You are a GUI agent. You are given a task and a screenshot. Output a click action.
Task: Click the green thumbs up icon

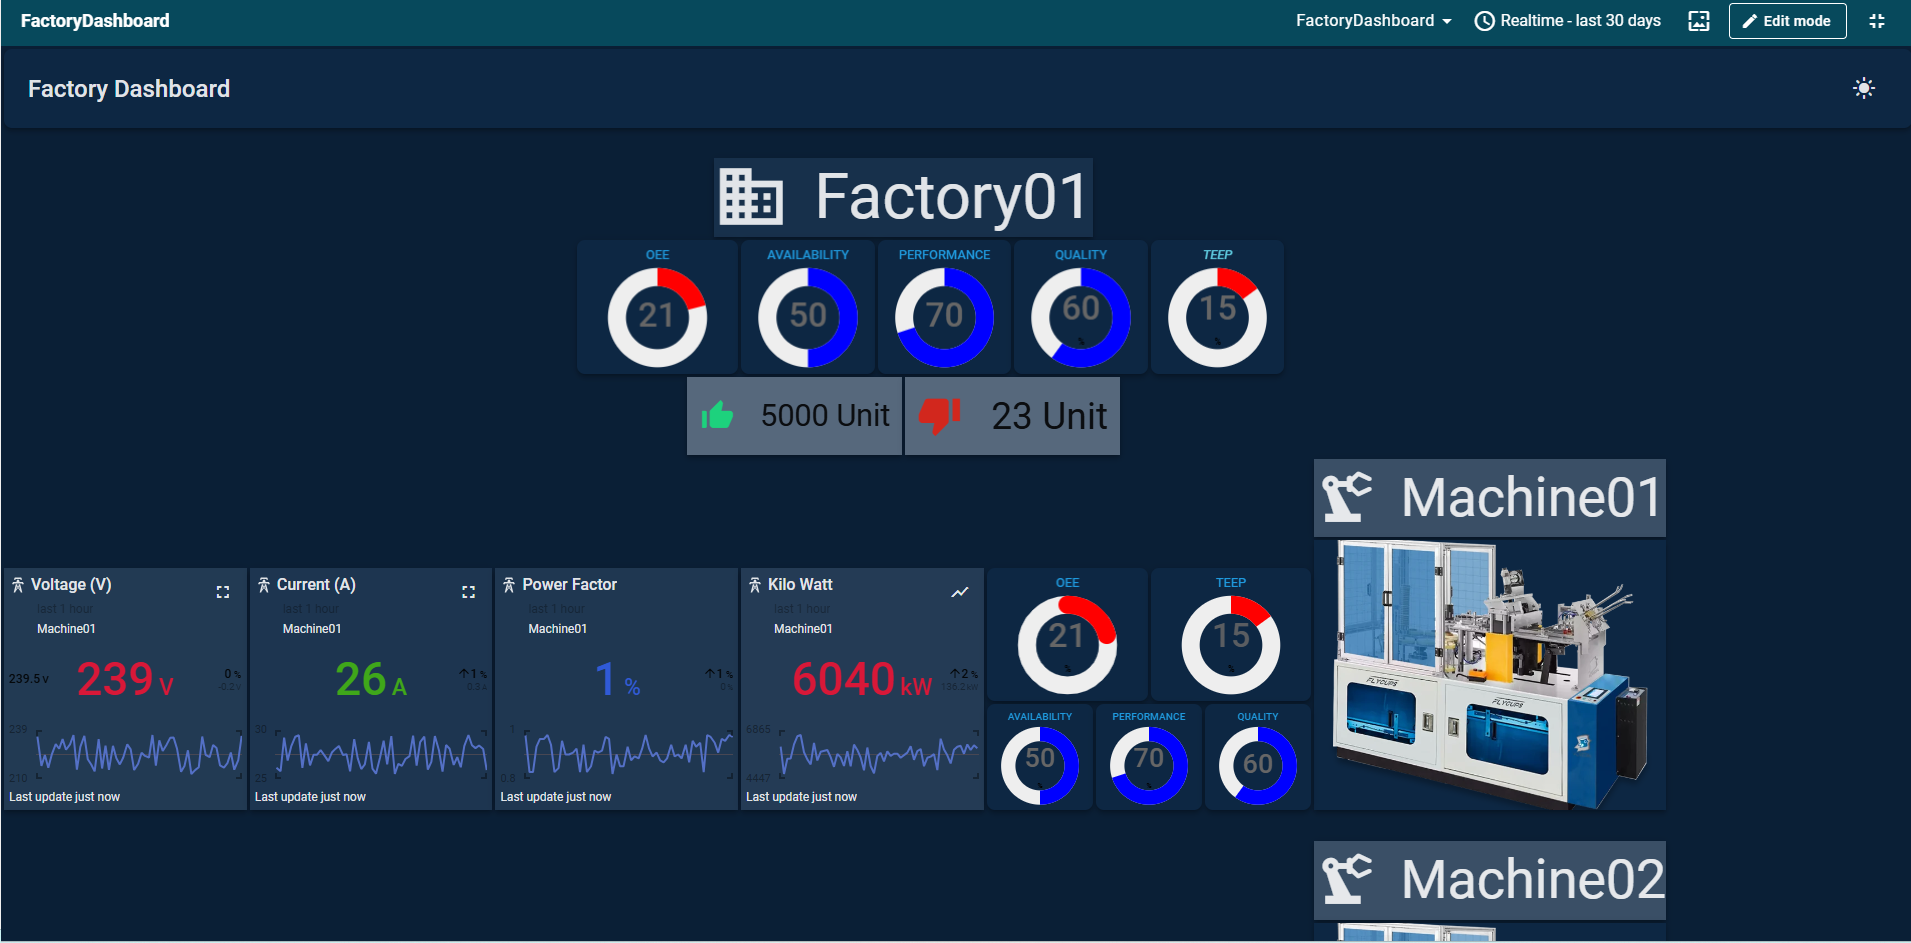pyautogui.click(x=717, y=415)
